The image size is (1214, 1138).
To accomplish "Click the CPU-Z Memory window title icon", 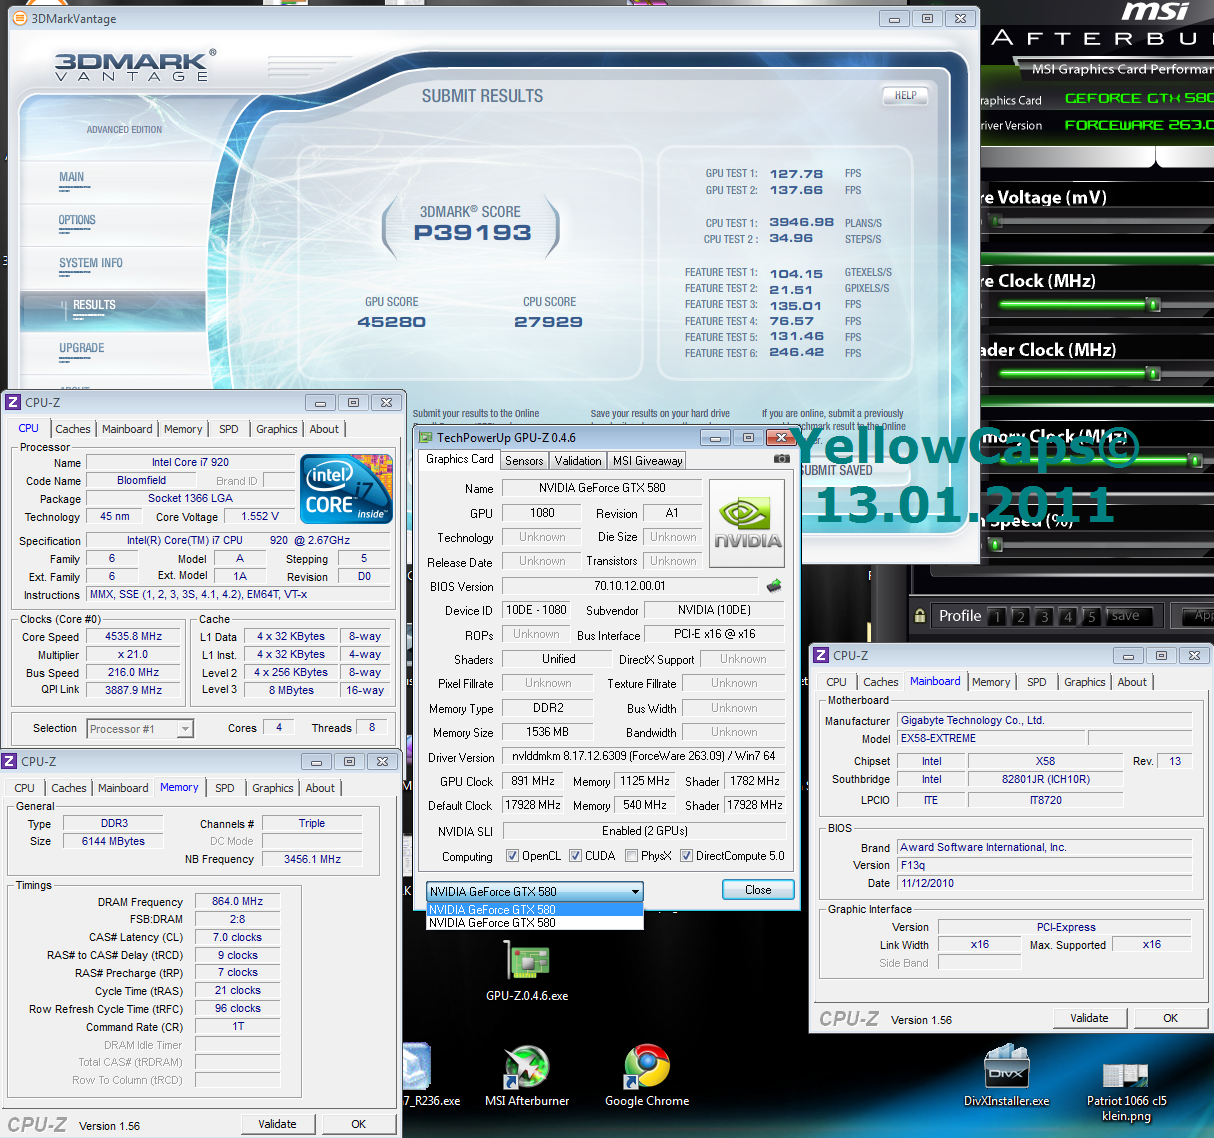I will 9,761.
